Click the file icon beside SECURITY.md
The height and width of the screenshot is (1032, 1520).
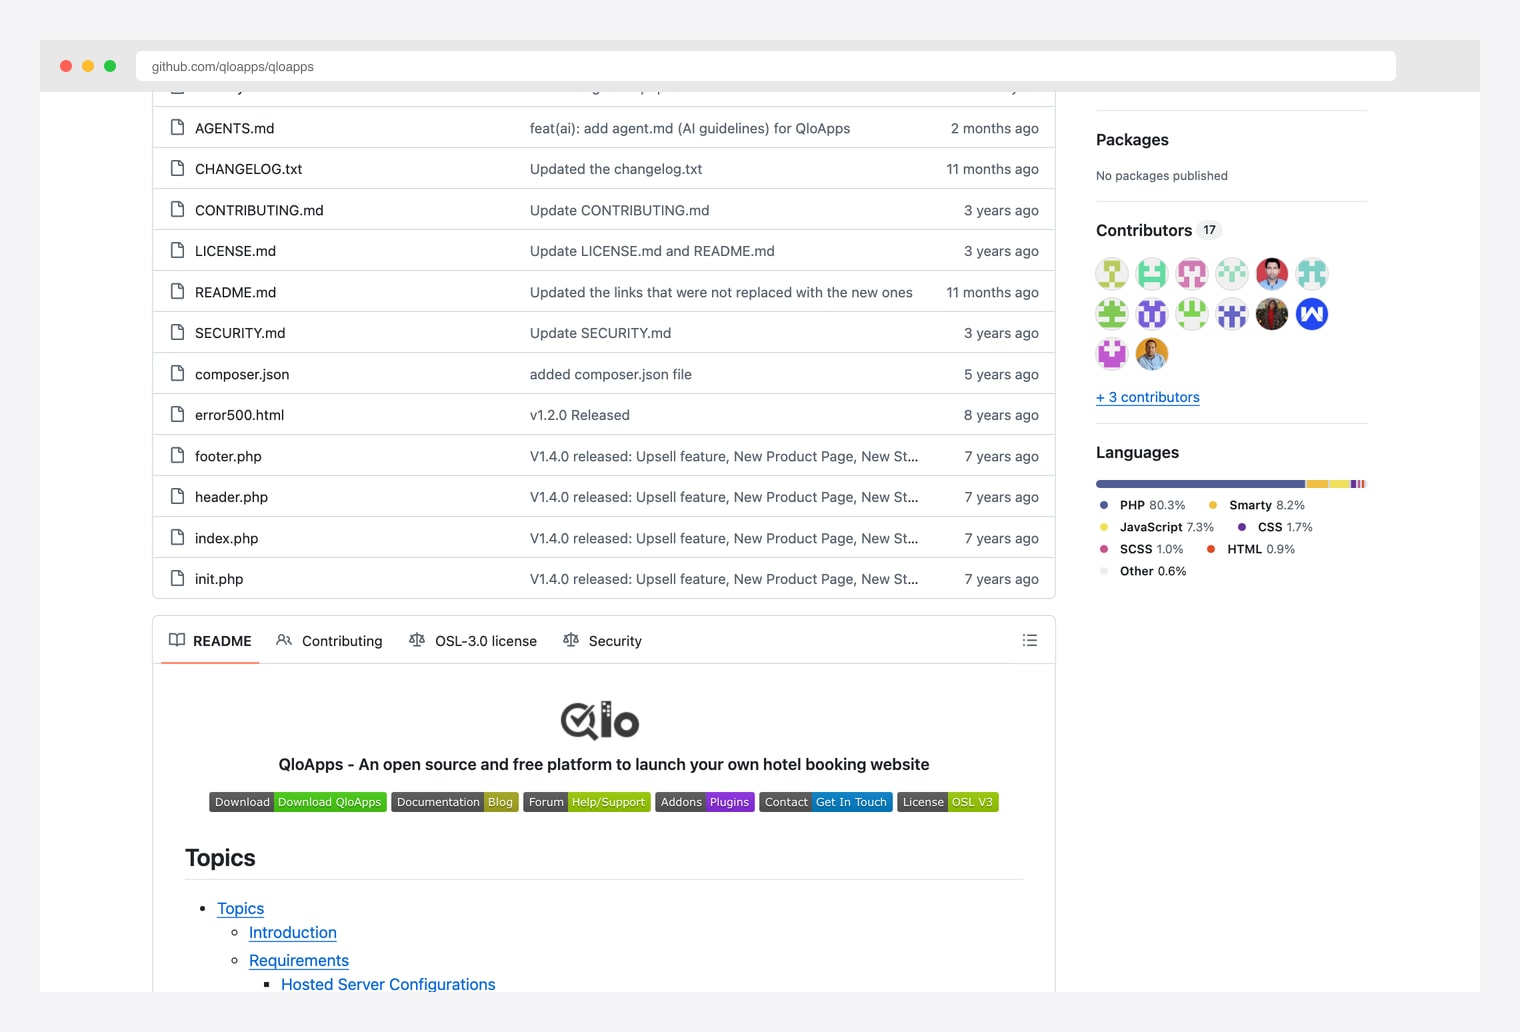point(177,332)
